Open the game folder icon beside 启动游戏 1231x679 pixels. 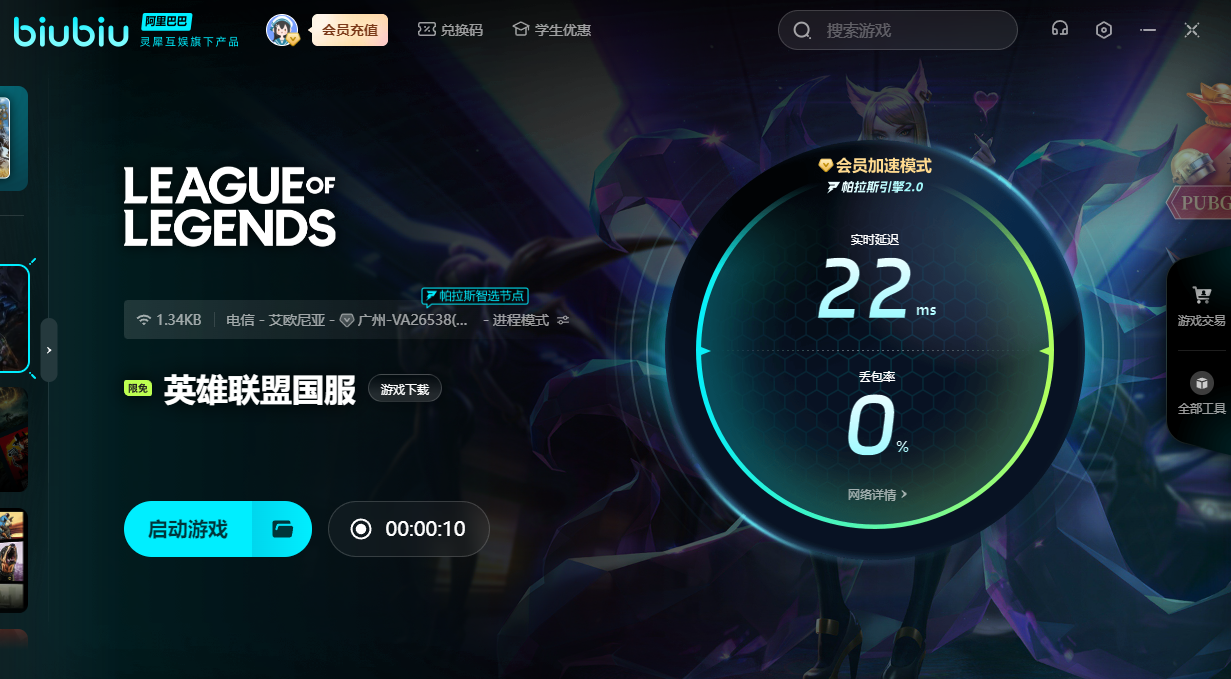point(282,529)
